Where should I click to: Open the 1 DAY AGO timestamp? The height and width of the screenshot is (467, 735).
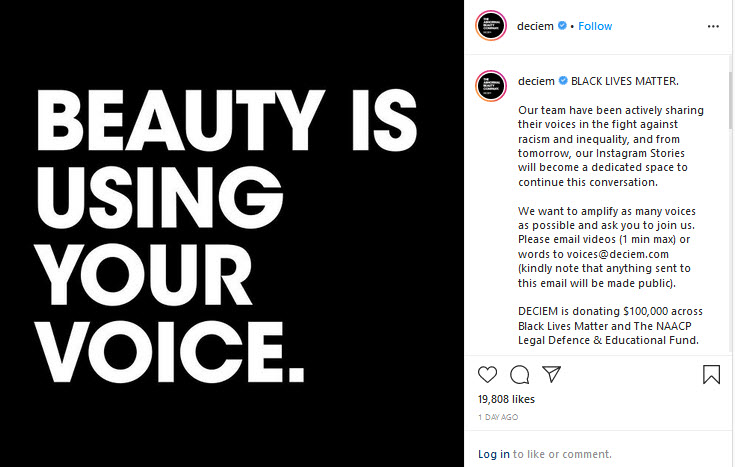click(498, 417)
